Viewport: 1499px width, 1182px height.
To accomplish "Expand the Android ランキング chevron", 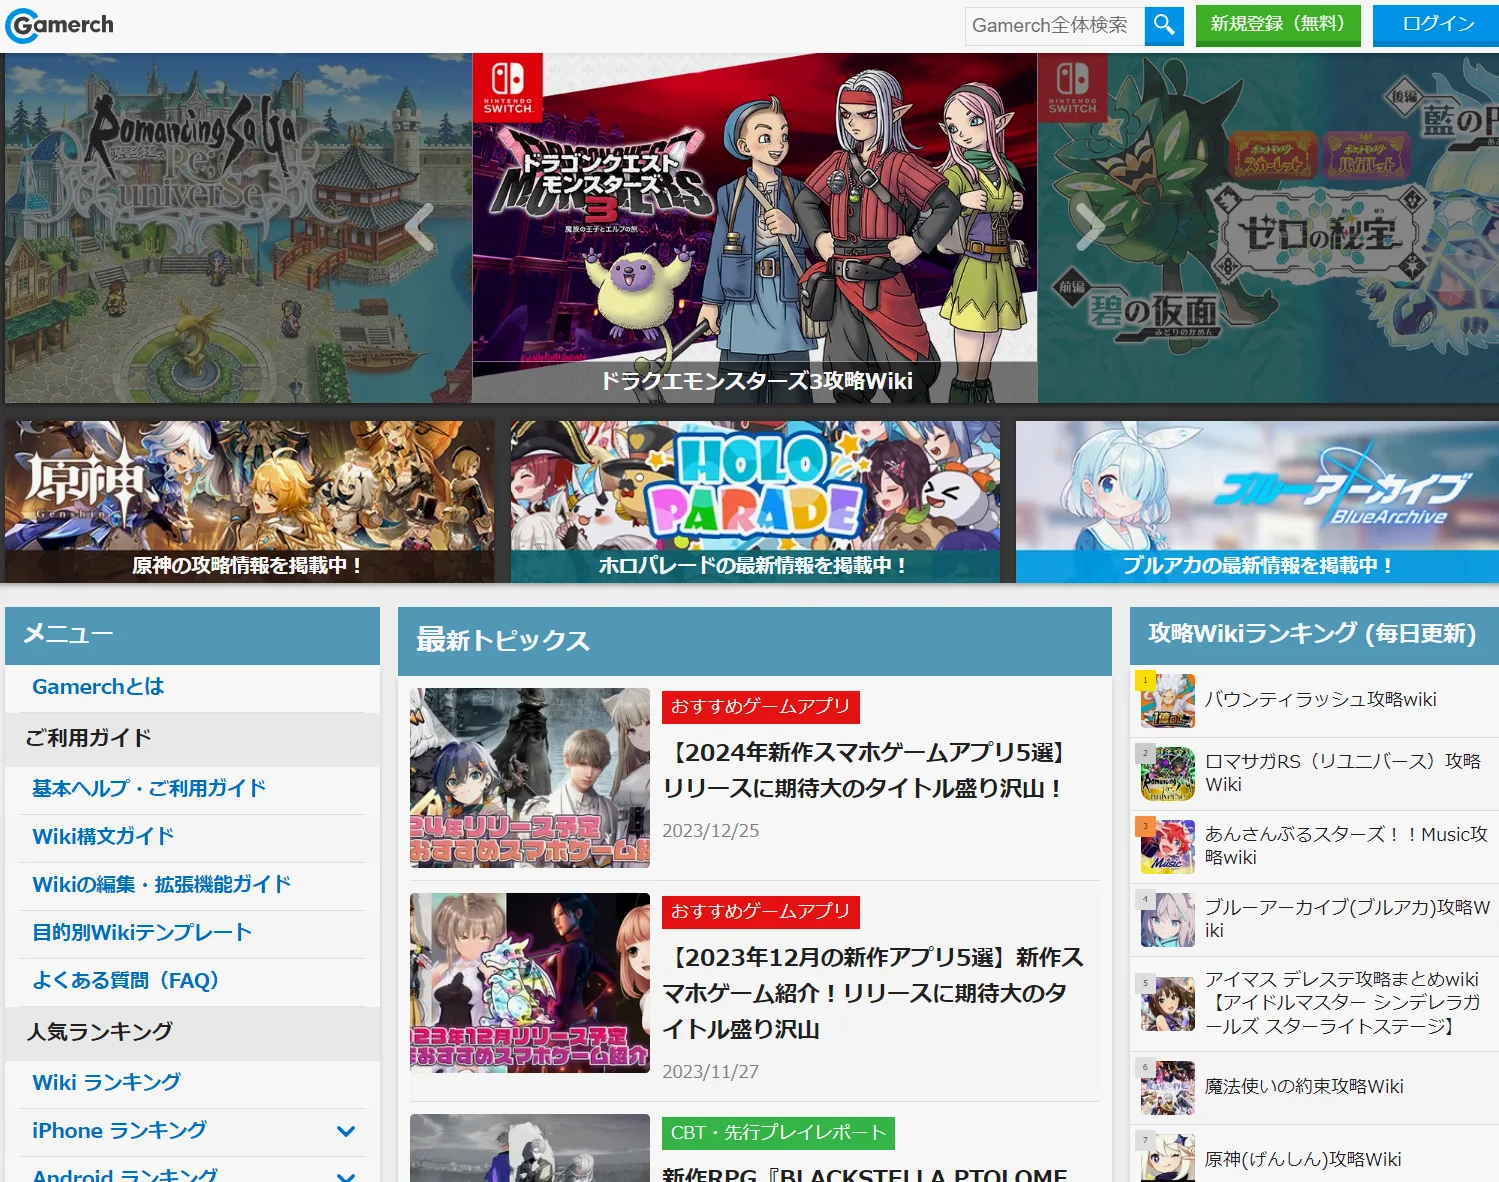I will tap(346, 1175).
